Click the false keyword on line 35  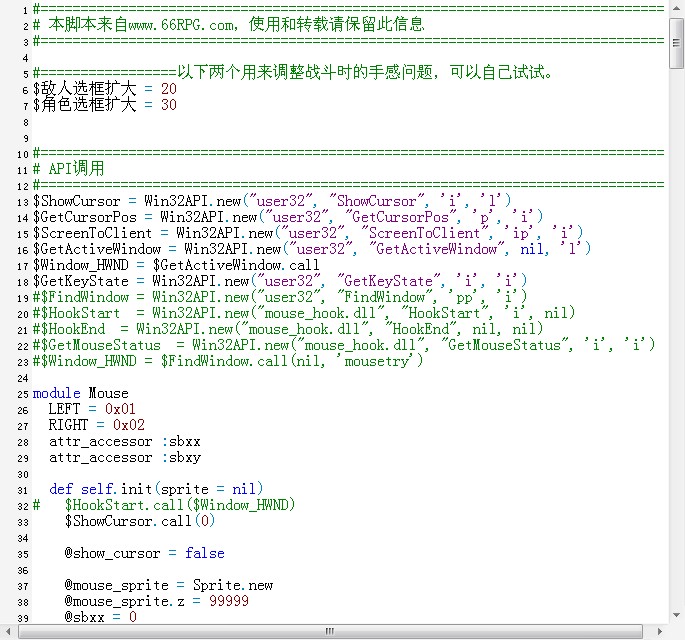204,553
